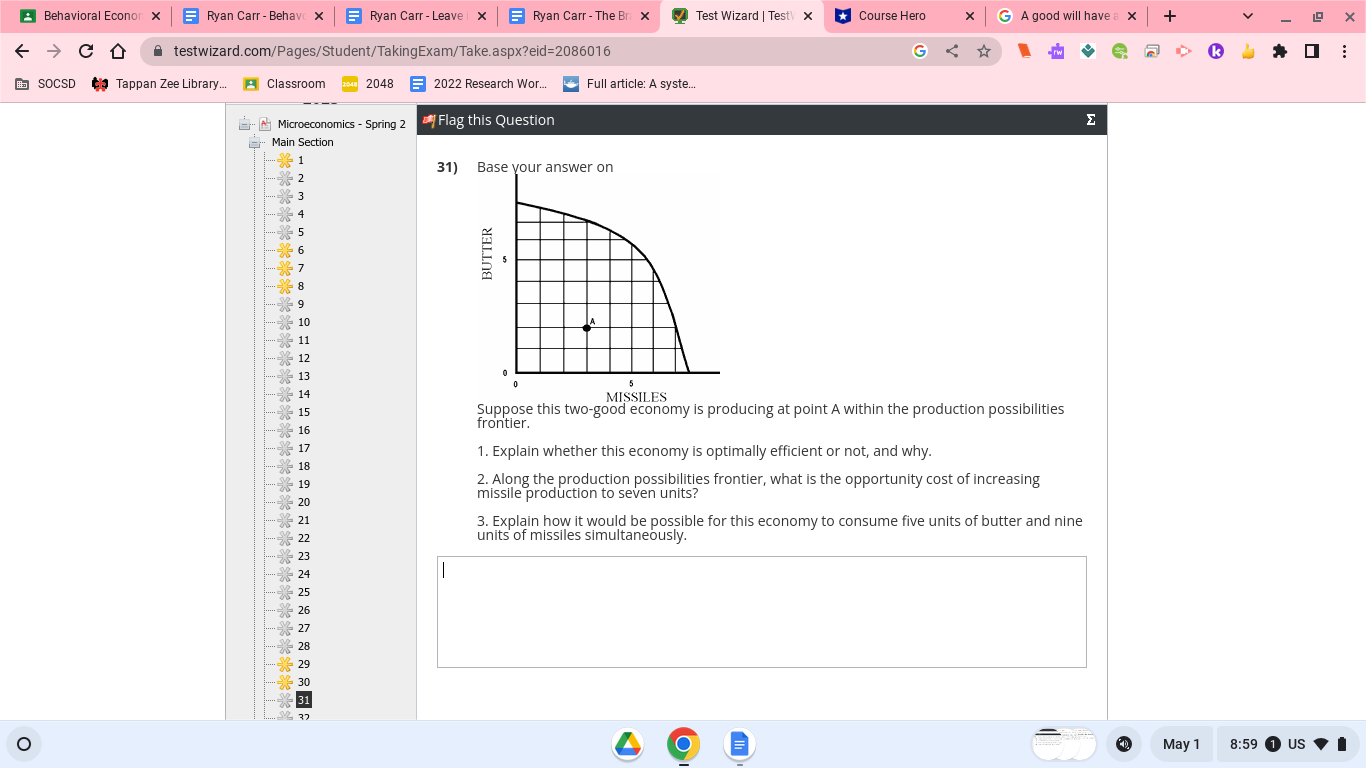The image size is (1366, 768).
Task: Open the orange book extension
Action: pyautogui.click(x=1024, y=51)
